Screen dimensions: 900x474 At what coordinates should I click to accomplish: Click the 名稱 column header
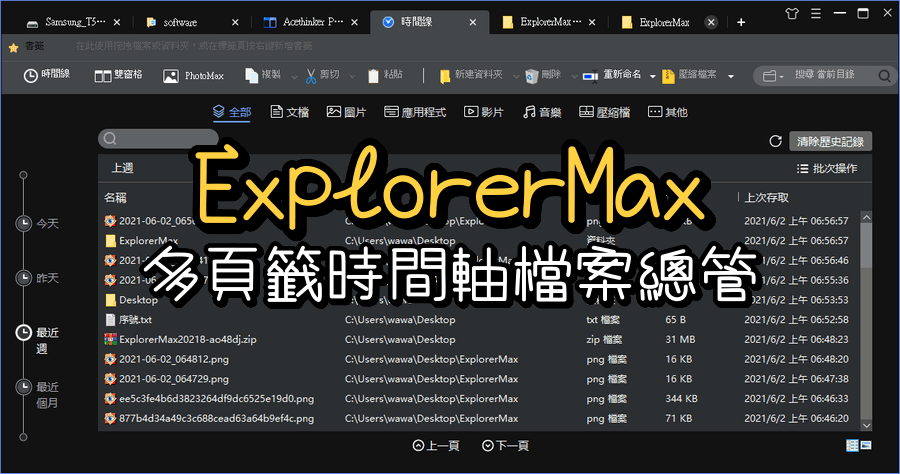coord(115,198)
